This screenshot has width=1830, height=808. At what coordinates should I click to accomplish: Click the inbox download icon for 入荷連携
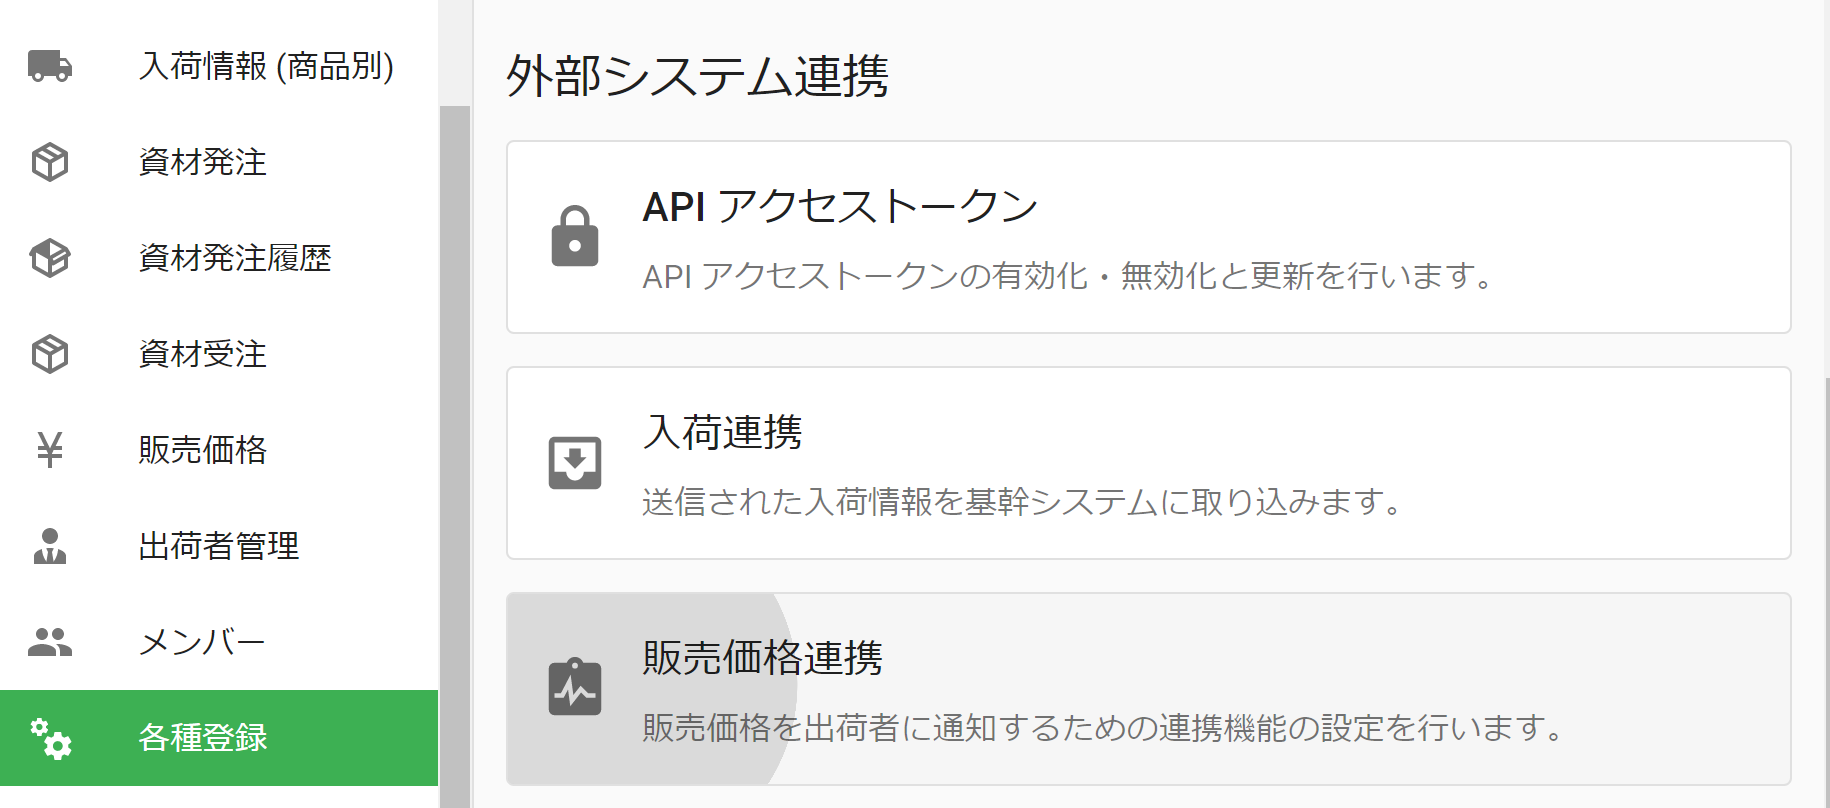[575, 463]
